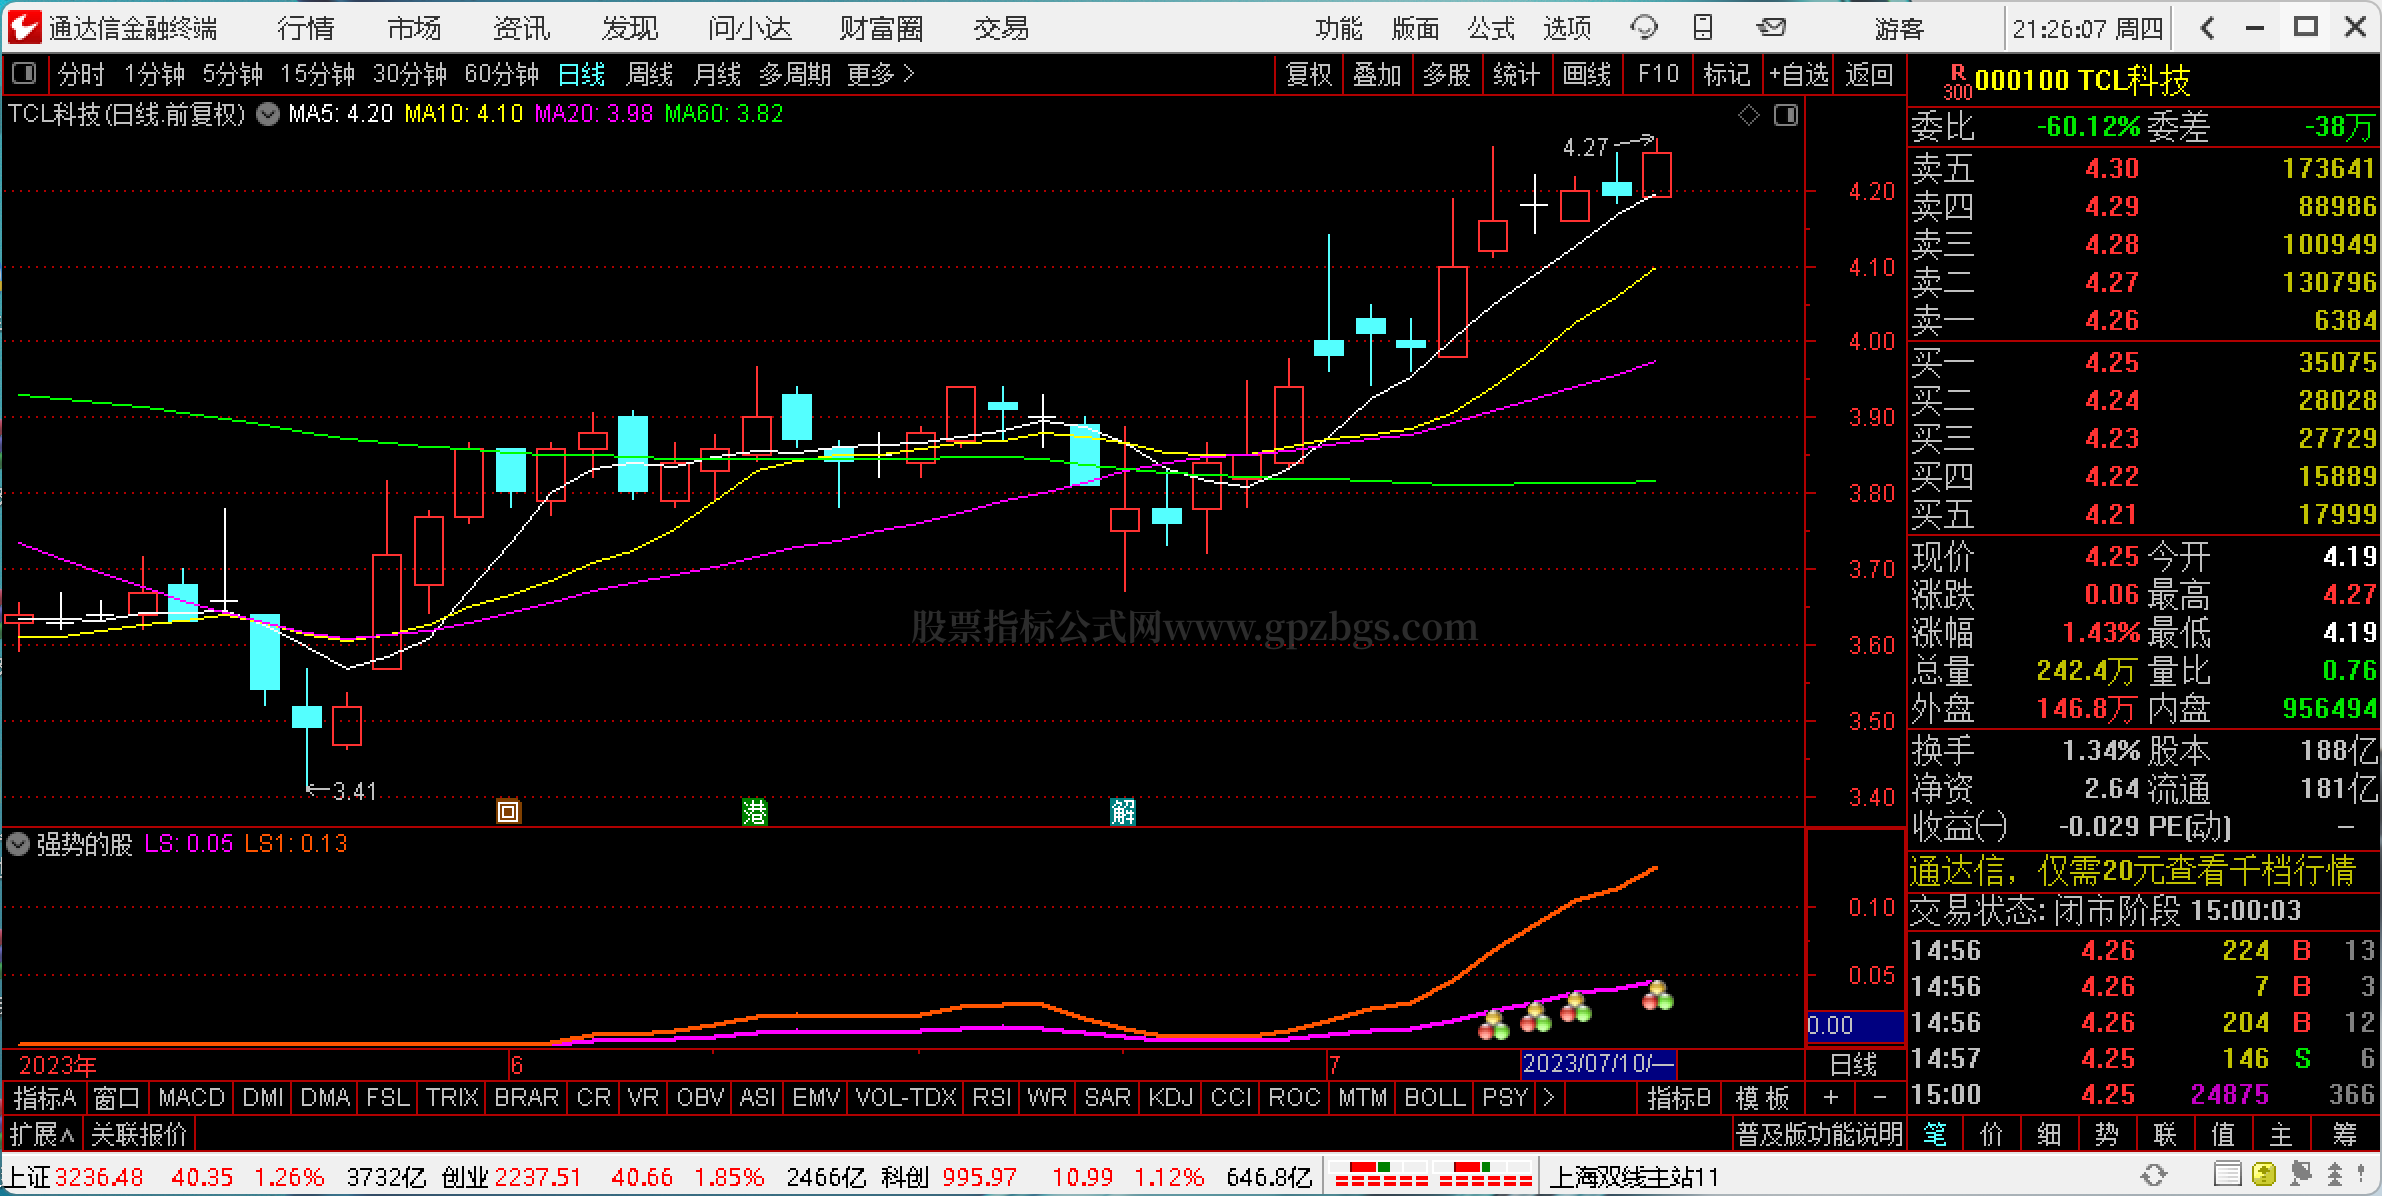
Task: Switch to 30分钟 period
Action: tap(410, 74)
